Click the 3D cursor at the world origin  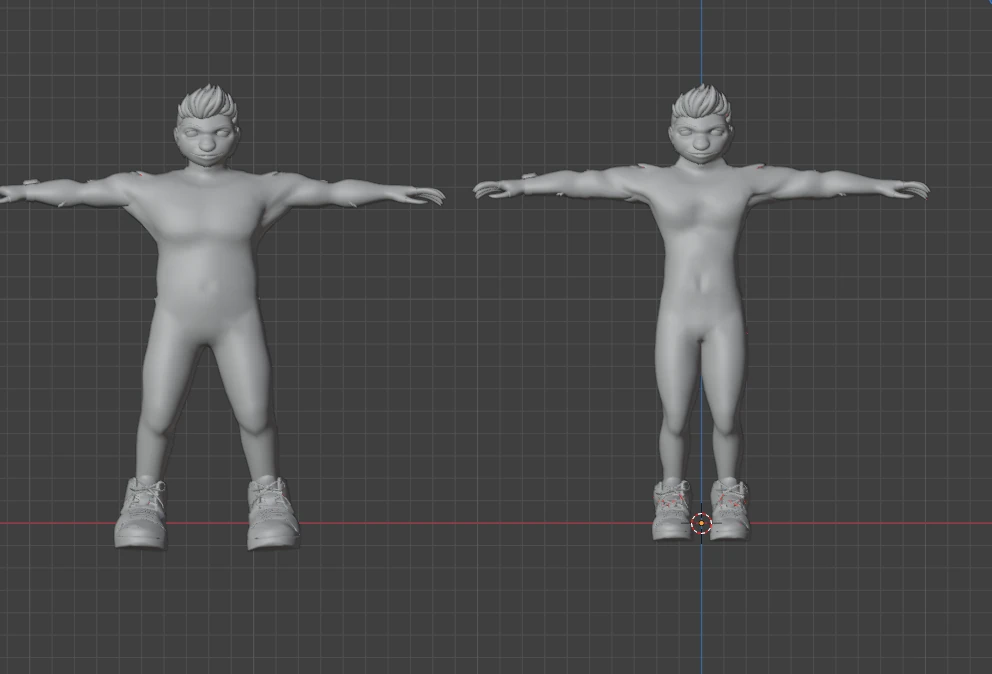click(700, 521)
